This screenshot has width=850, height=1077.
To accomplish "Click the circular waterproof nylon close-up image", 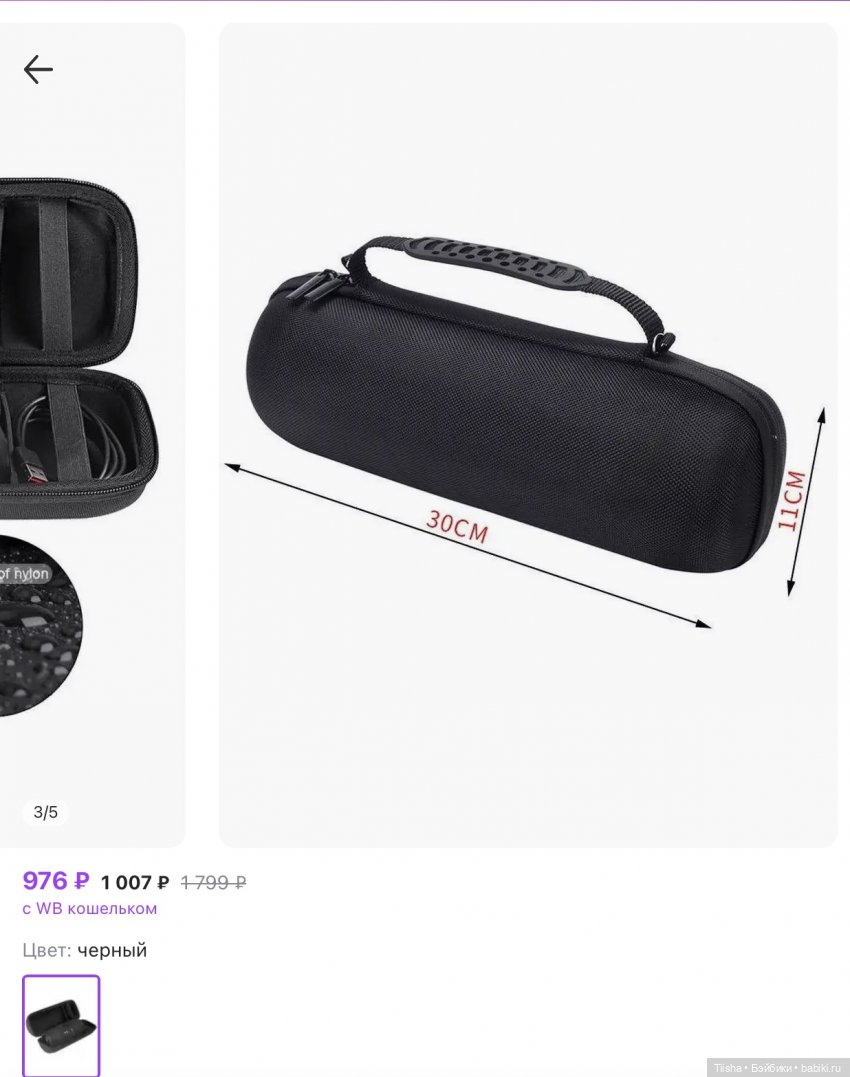I will point(40,626).
